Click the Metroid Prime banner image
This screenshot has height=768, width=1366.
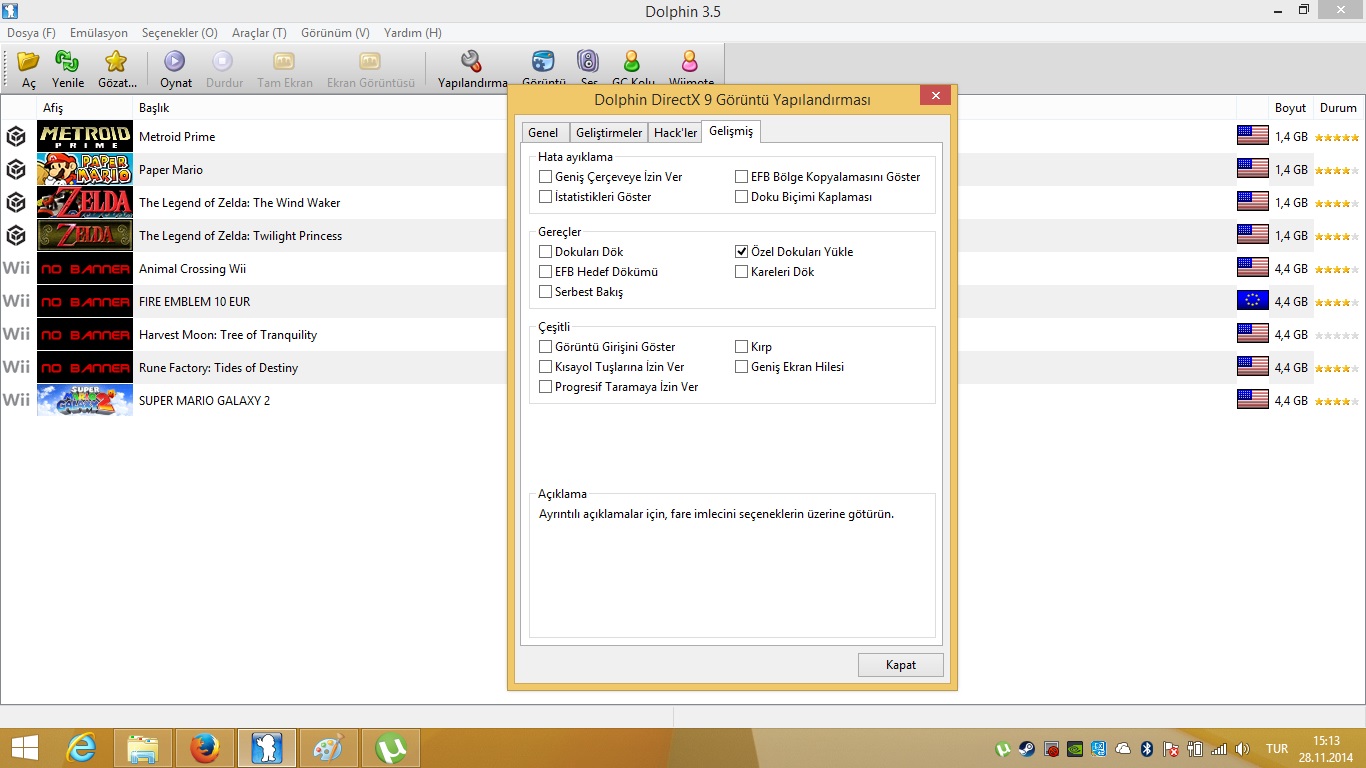[x=85, y=136]
